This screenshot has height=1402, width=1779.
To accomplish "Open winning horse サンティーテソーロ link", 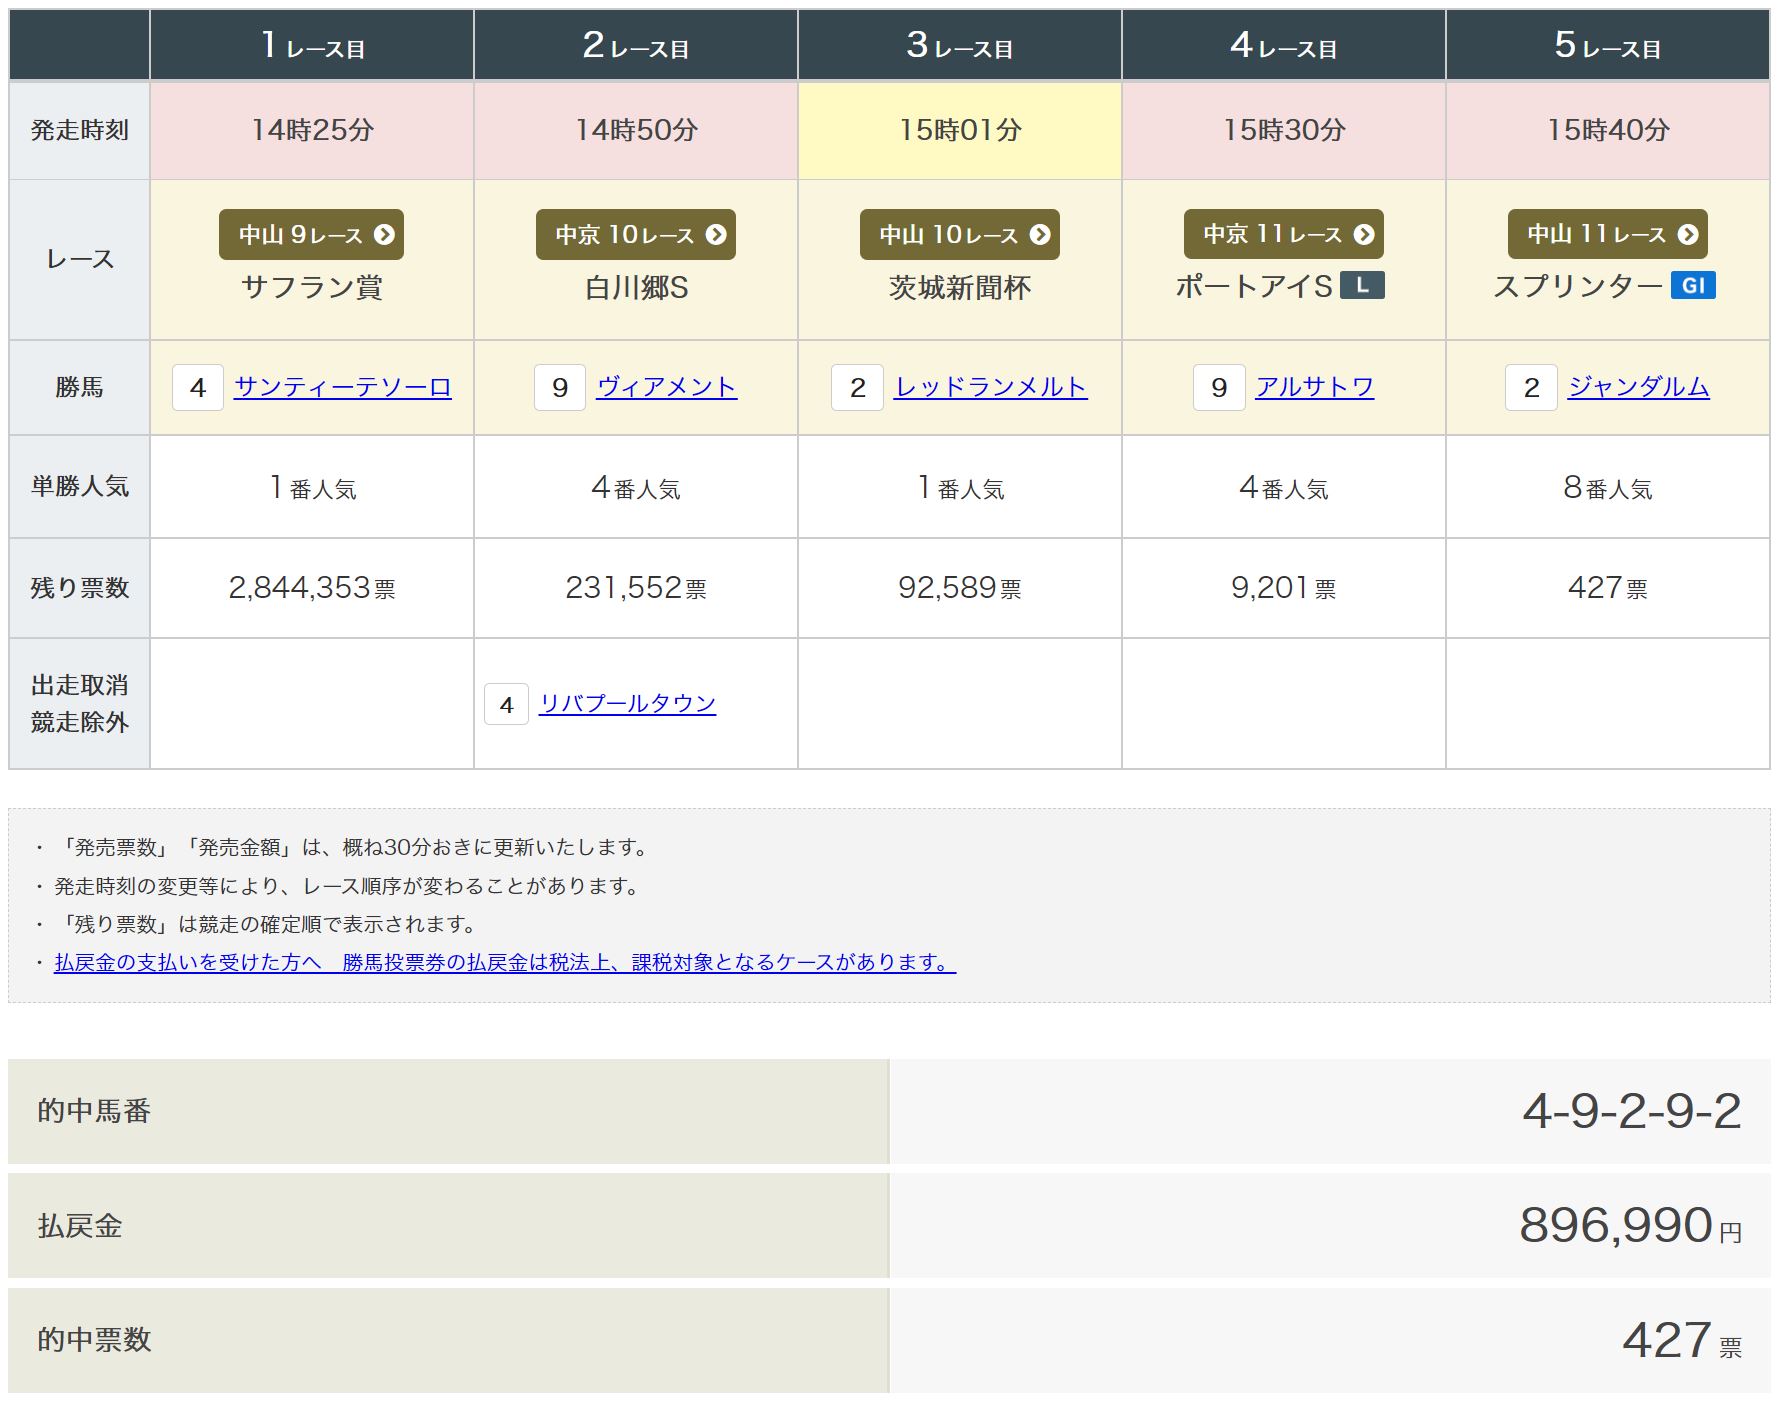I will (342, 387).
